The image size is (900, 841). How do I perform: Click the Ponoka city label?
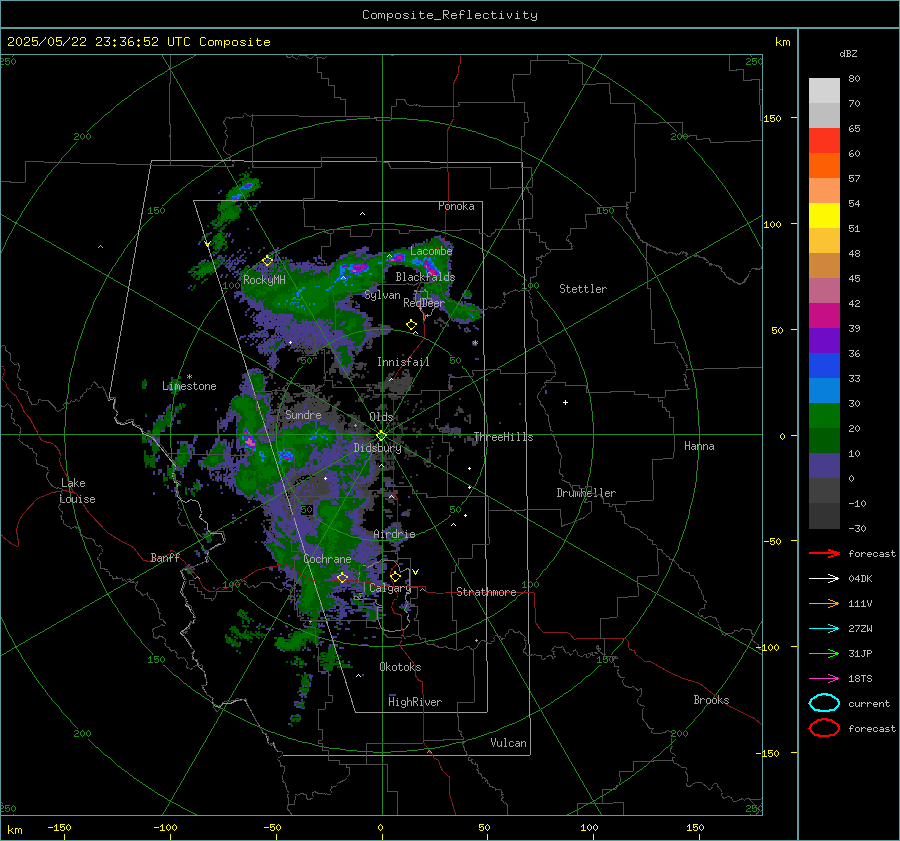pyautogui.click(x=456, y=206)
